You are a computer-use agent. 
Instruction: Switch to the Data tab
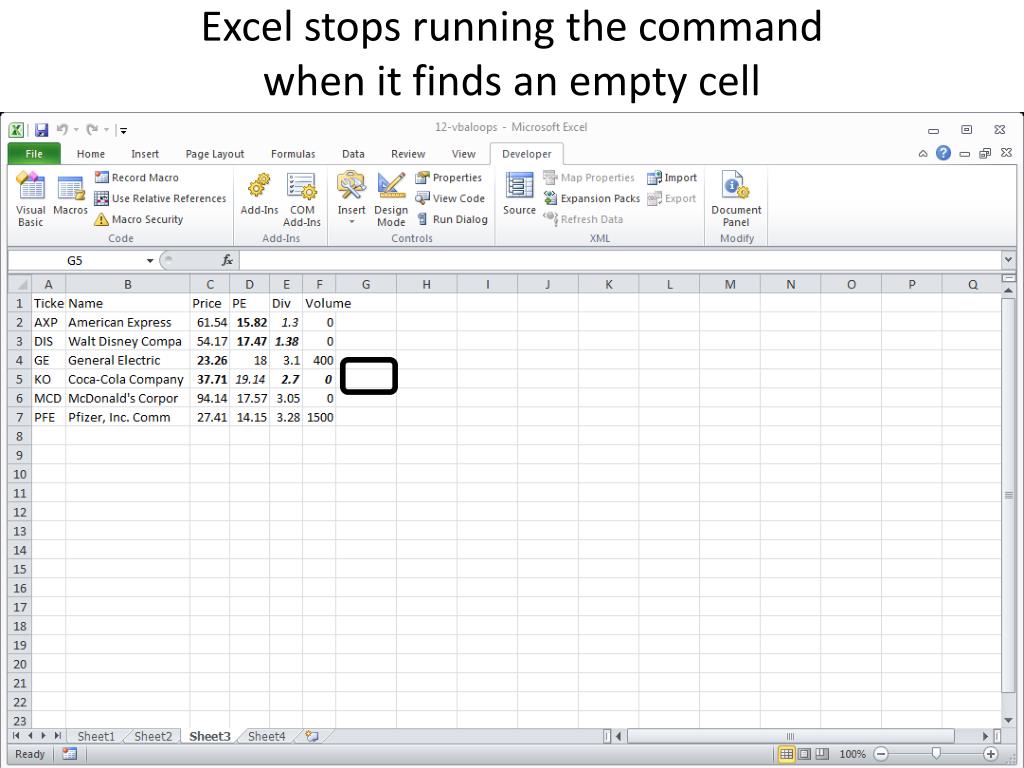tap(353, 154)
